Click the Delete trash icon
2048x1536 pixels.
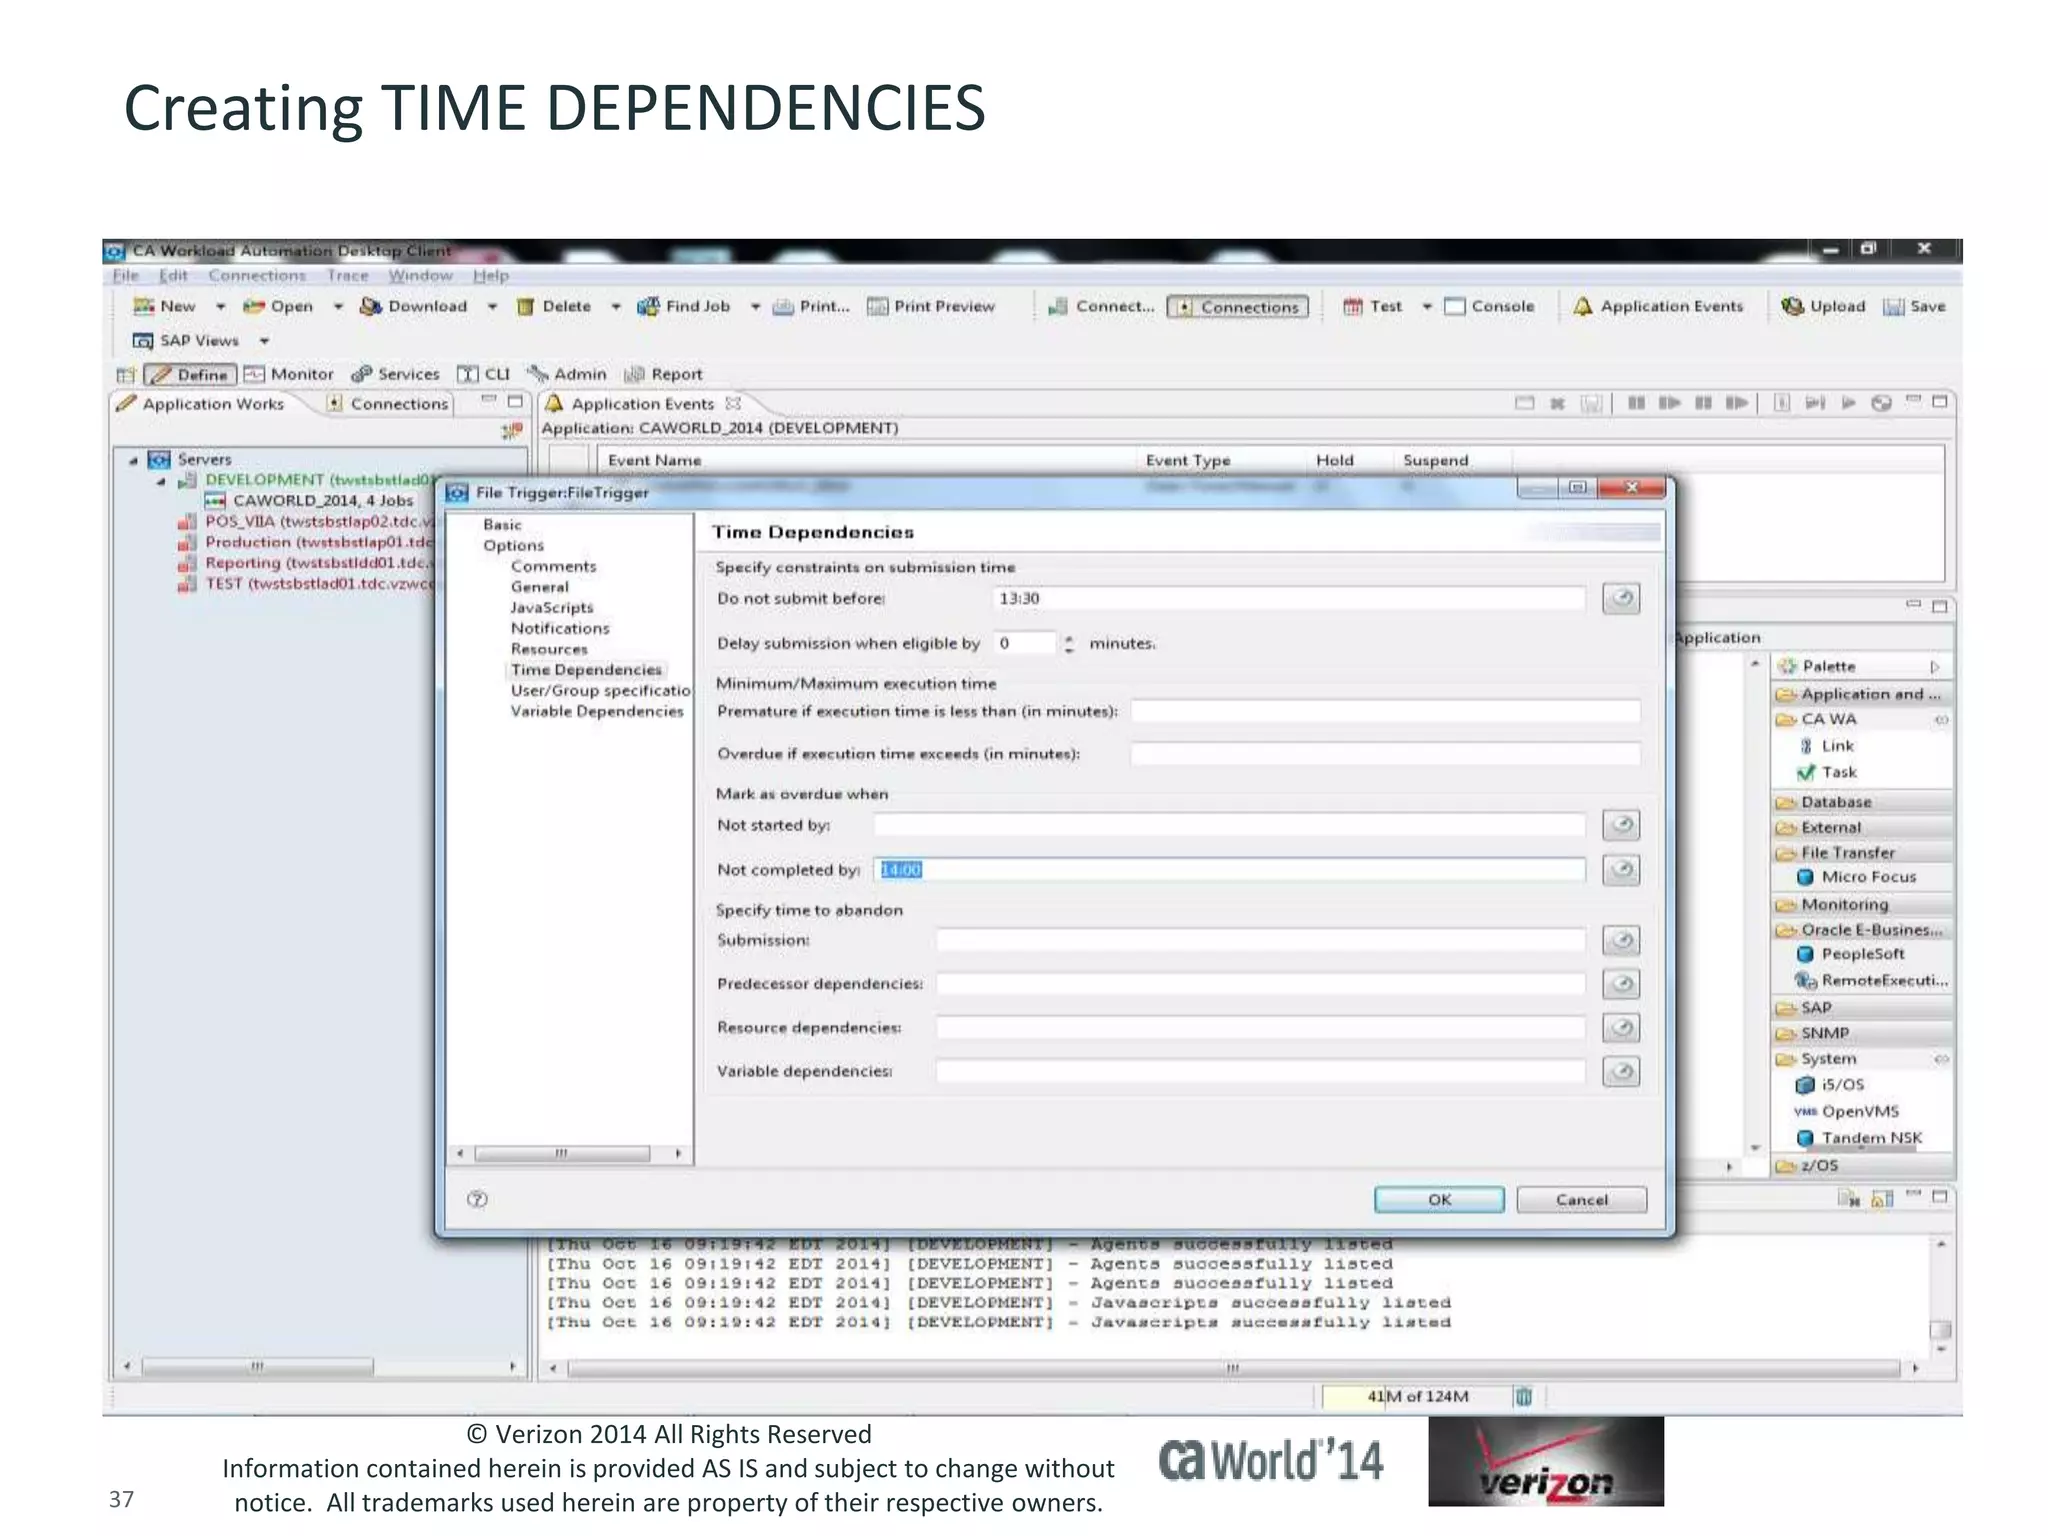point(526,306)
